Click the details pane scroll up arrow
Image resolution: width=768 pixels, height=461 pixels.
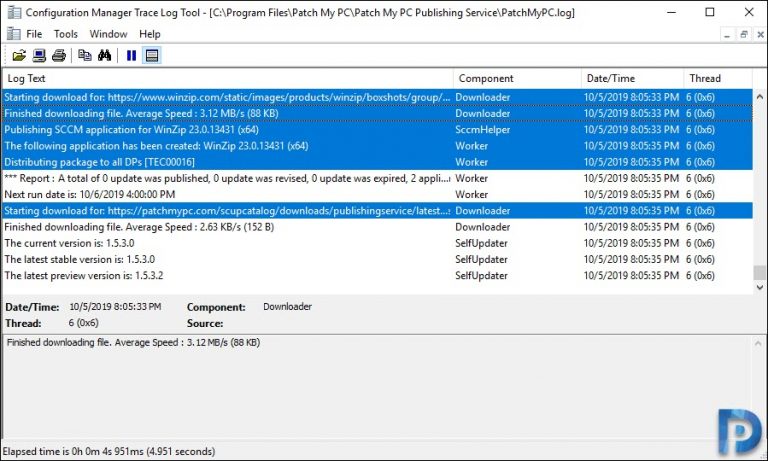(x=759, y=343)
